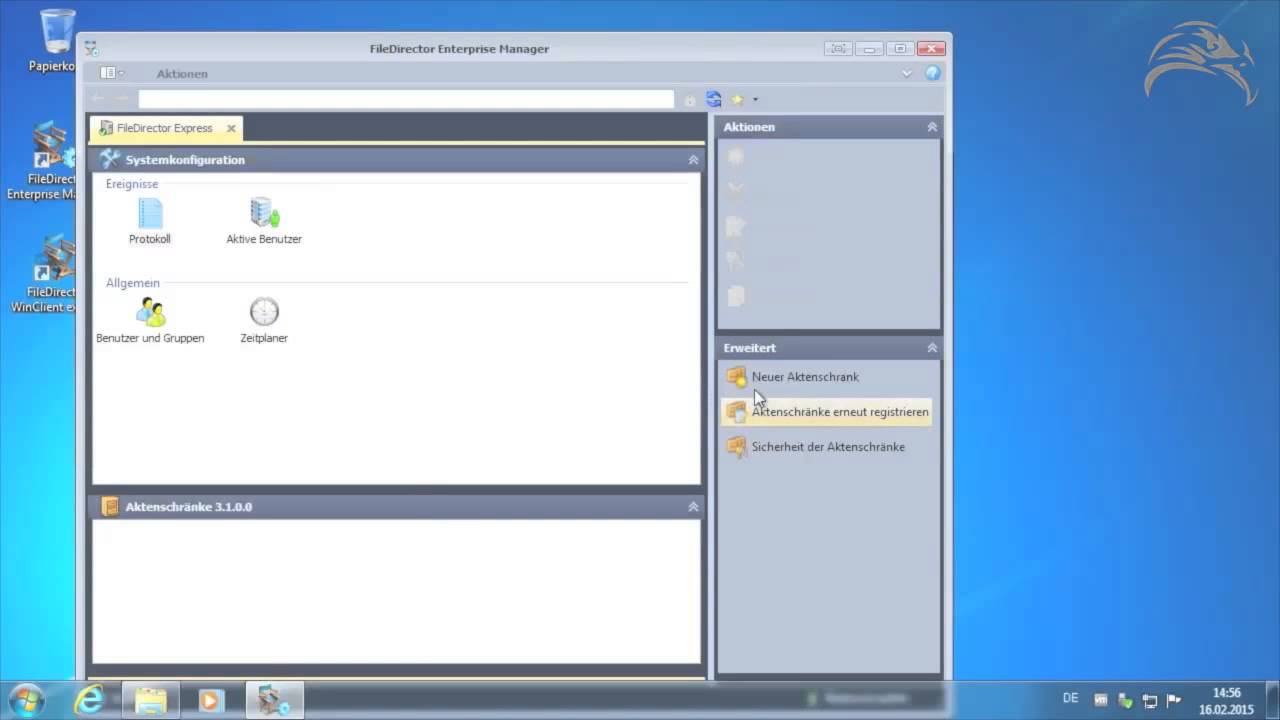Screen dimensions: 1280x720
Task: Click the full-screen button in title bar
Action: point(838,48)
